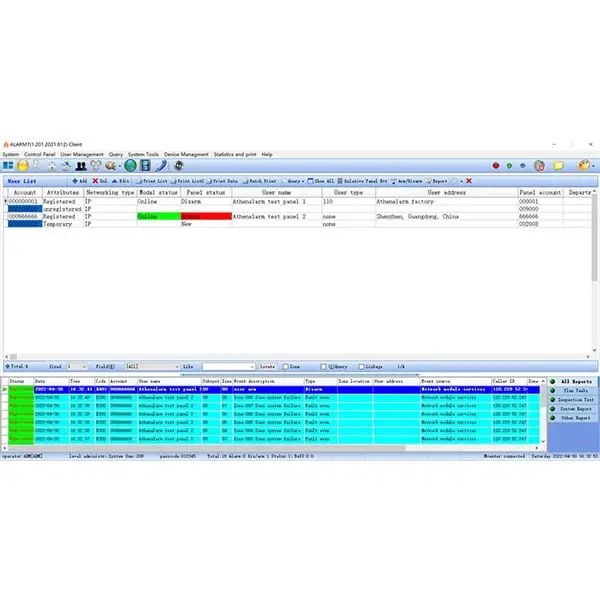The image size is (600, 600).
Task: Open the color palette theme icon
Action: tap(584, 166)
